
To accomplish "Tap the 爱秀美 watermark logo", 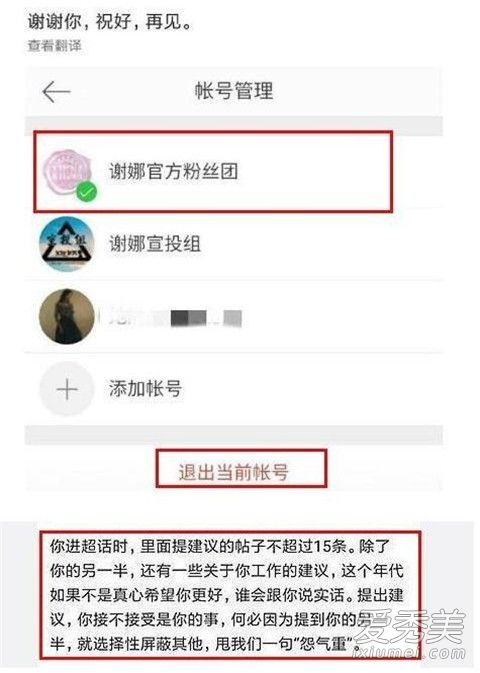I will [x=410, y=628].
